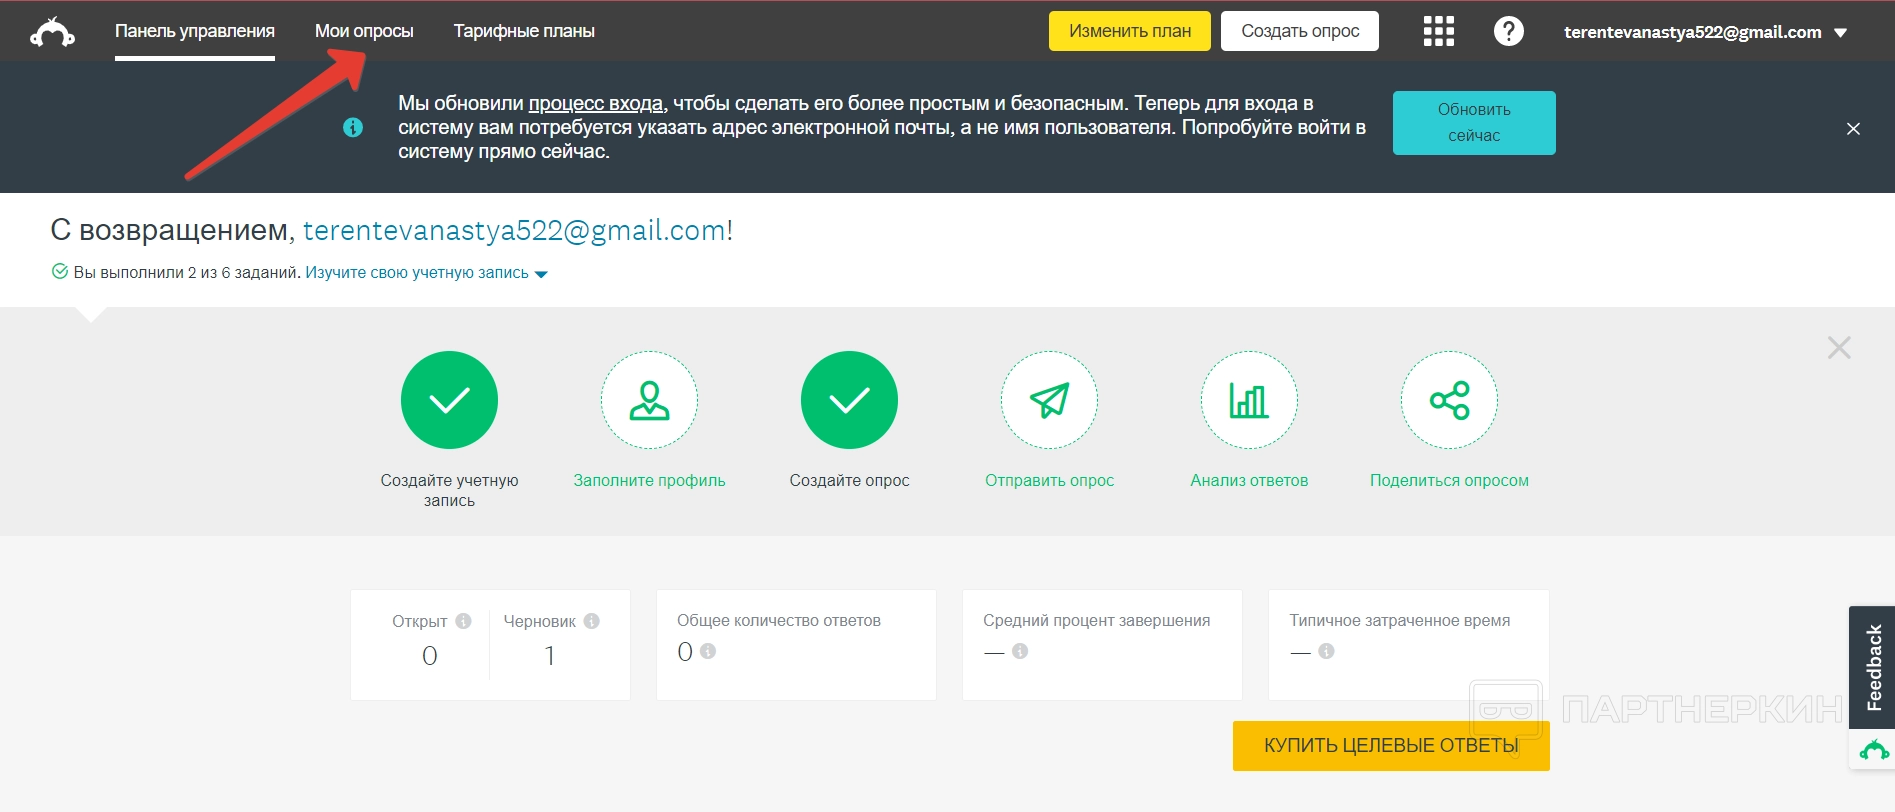Viewport: 1895px width, 812px height.
Task: Click the 'Изменить план' button
Action: coord(1130,31)
